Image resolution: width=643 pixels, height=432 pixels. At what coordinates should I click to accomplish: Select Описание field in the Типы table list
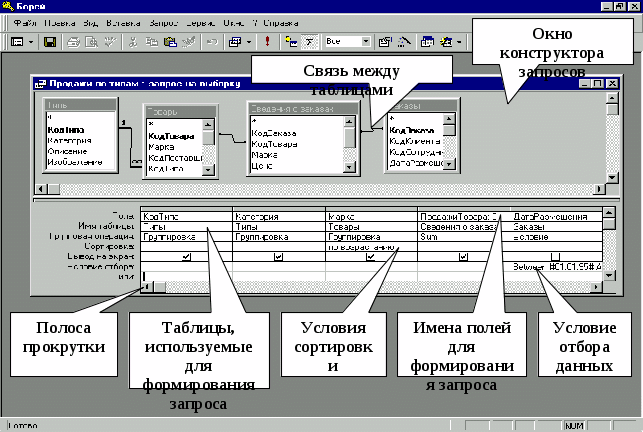tap(67, 151)
